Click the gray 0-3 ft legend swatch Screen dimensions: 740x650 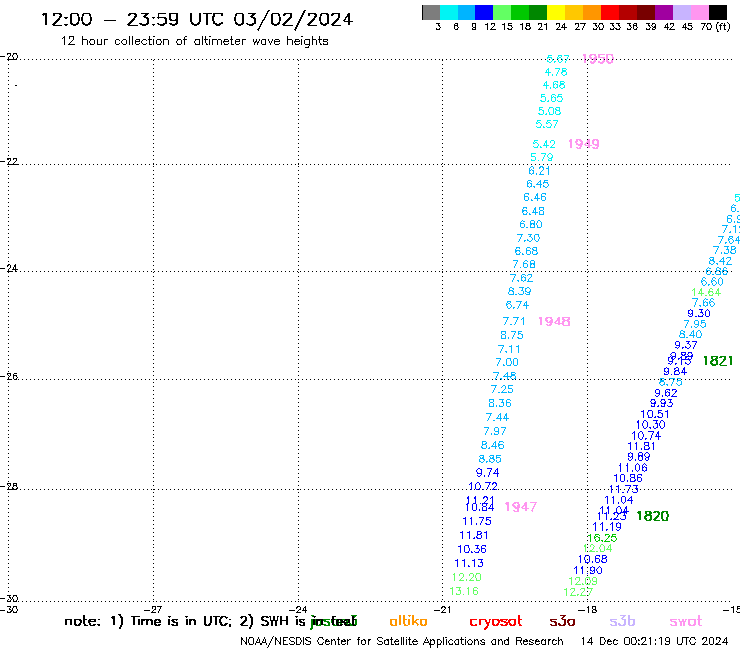tap(431, 12)
